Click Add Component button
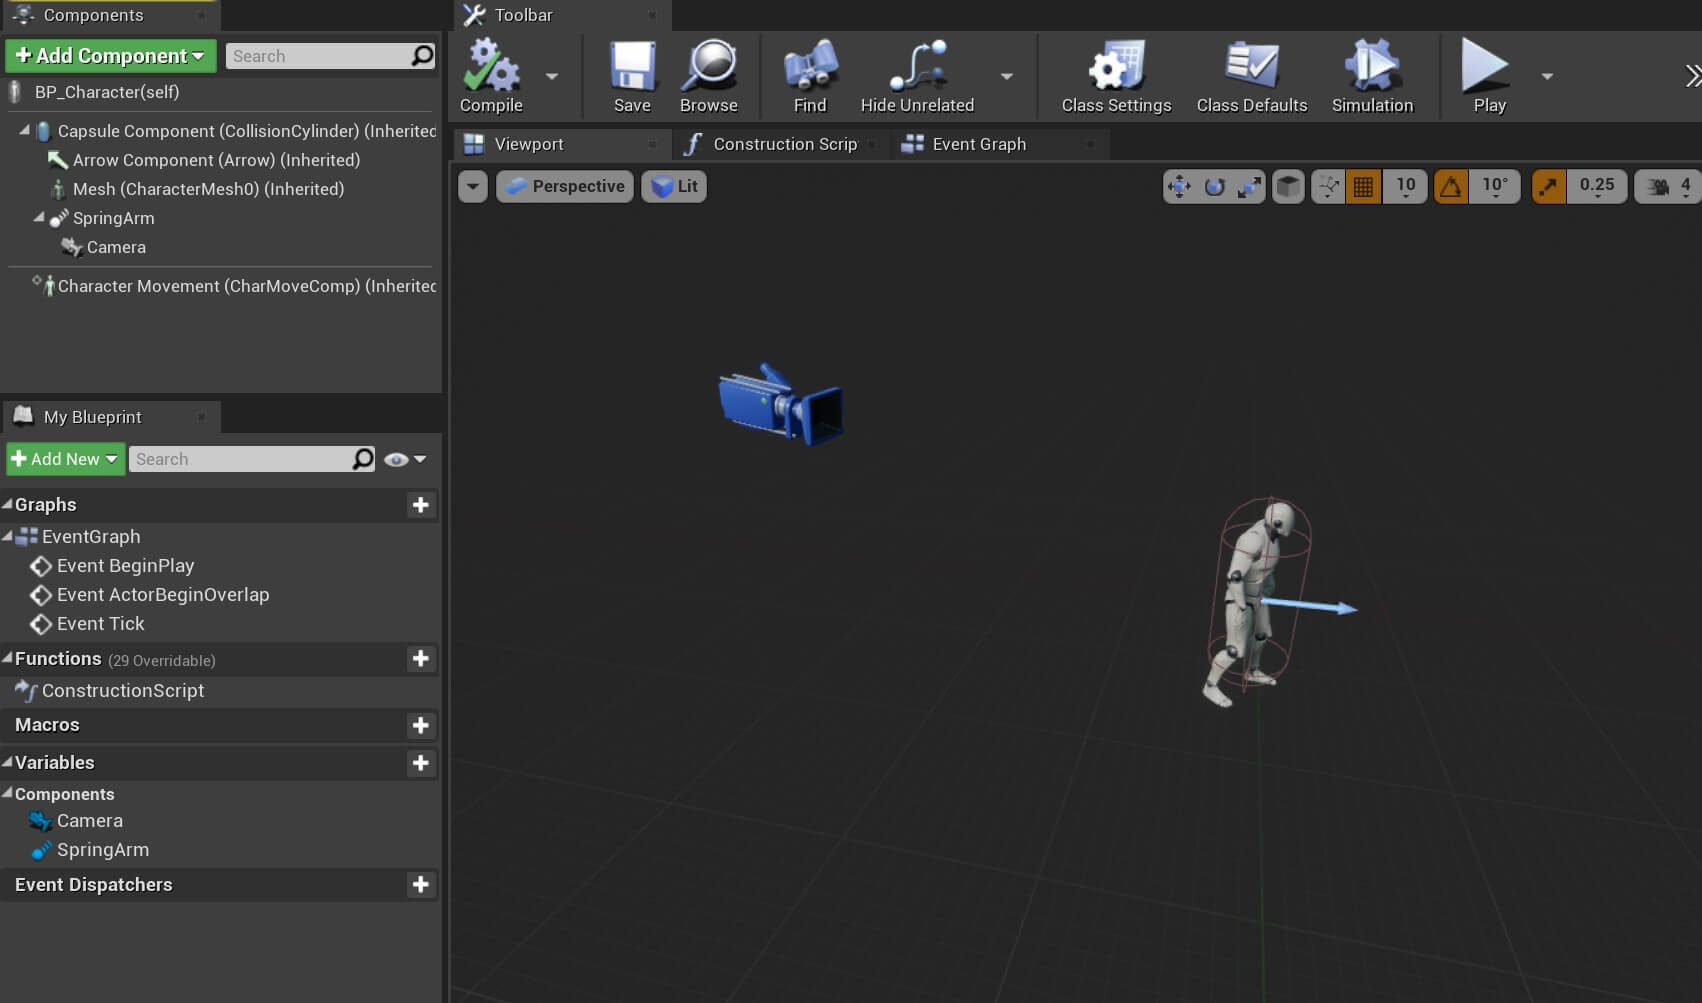 (x=110, y=56)
